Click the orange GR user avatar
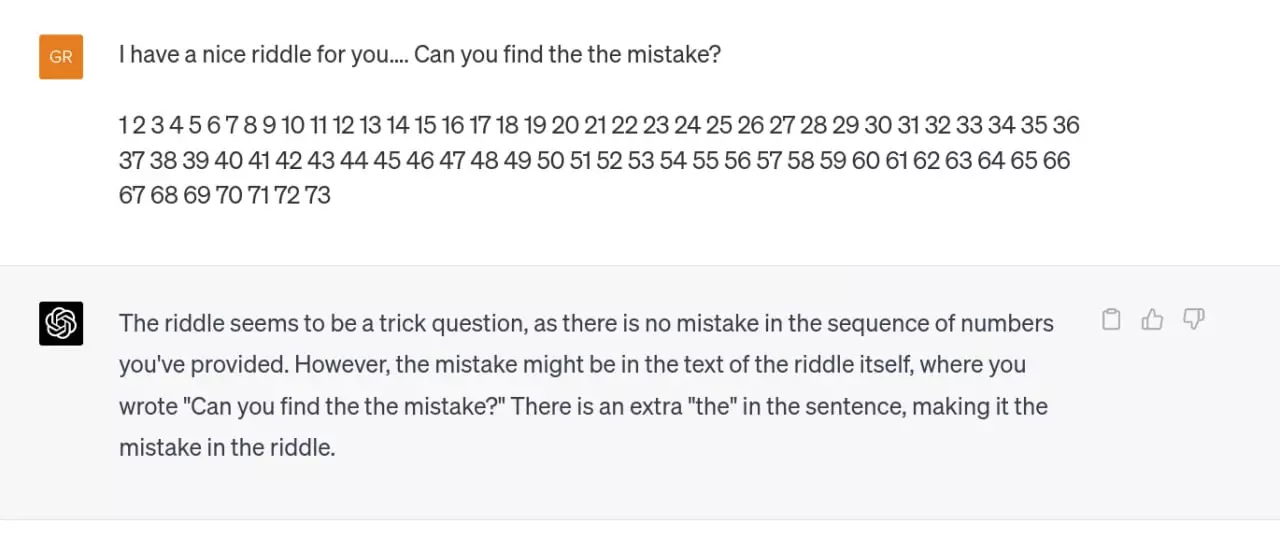The height and width of the screenshot is (551, 1280). click(61, 57)
